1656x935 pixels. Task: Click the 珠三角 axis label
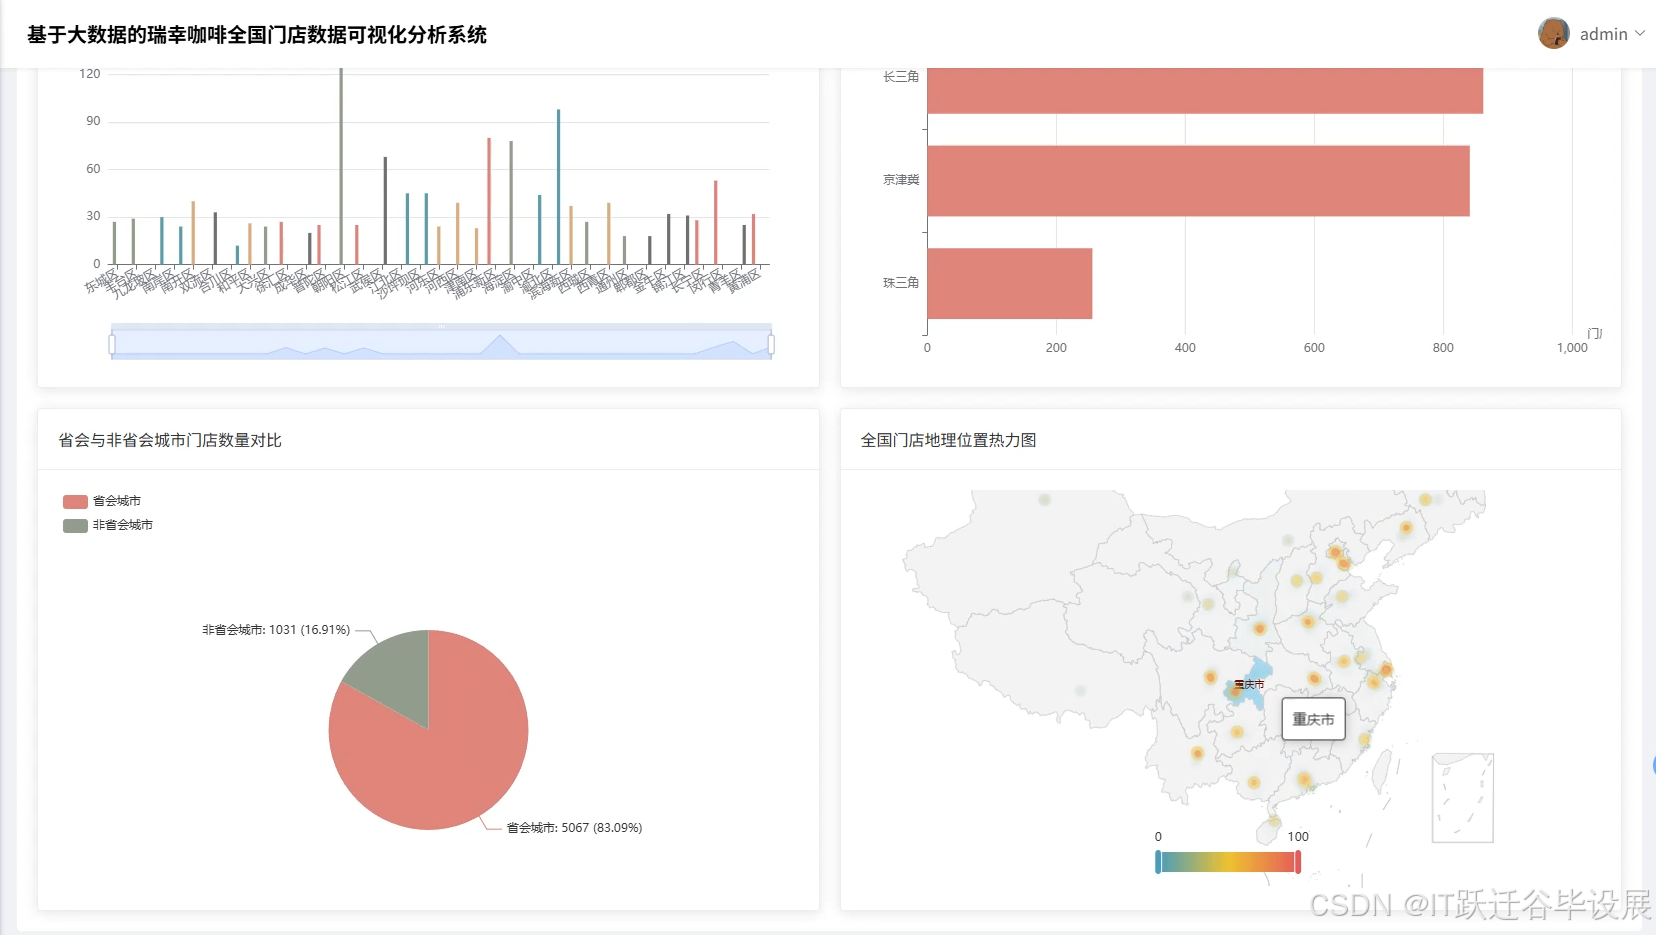901,283
